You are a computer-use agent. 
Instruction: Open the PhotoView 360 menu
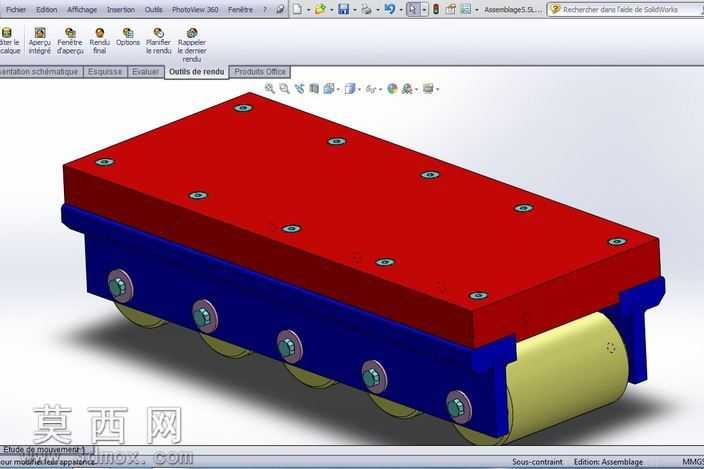coord(195,9)
